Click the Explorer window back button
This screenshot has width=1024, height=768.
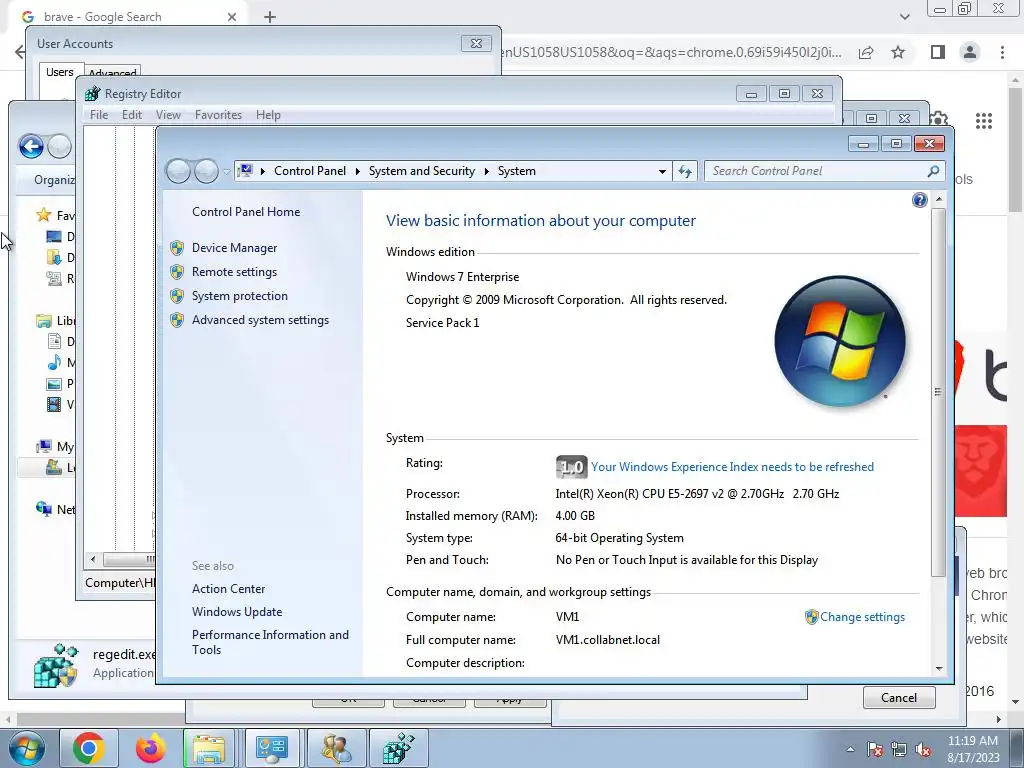click(x=31, y=146)
